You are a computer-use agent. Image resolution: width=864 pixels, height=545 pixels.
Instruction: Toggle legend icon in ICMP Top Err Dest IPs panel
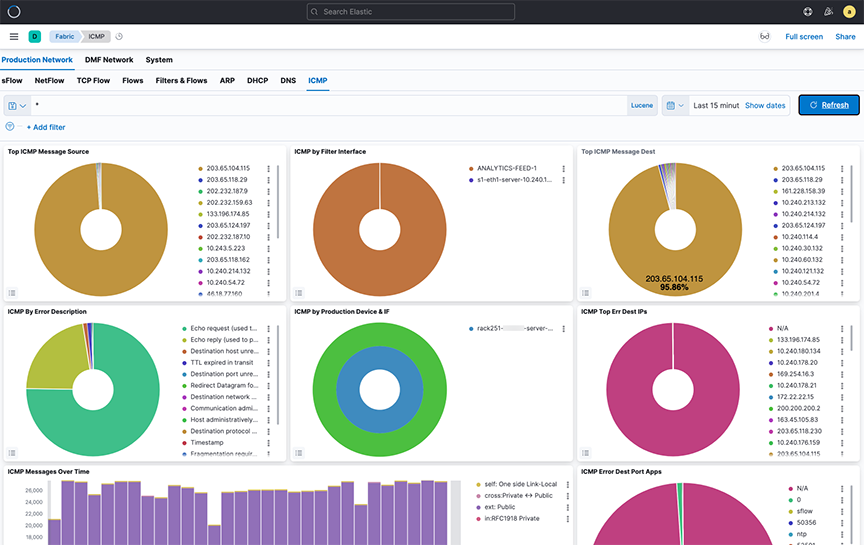[585, 452]
